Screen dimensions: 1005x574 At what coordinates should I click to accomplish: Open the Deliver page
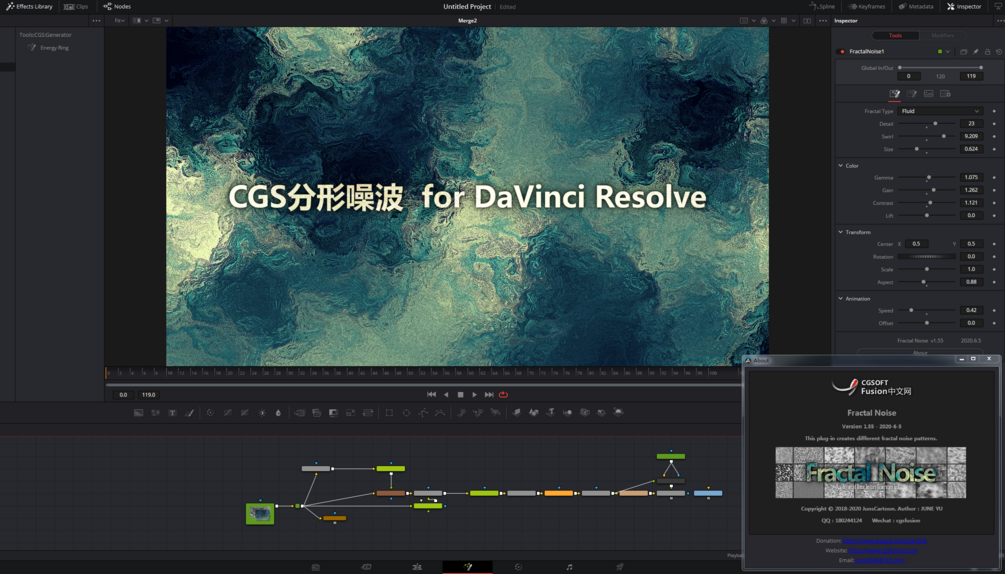click(x=620, y=567)
